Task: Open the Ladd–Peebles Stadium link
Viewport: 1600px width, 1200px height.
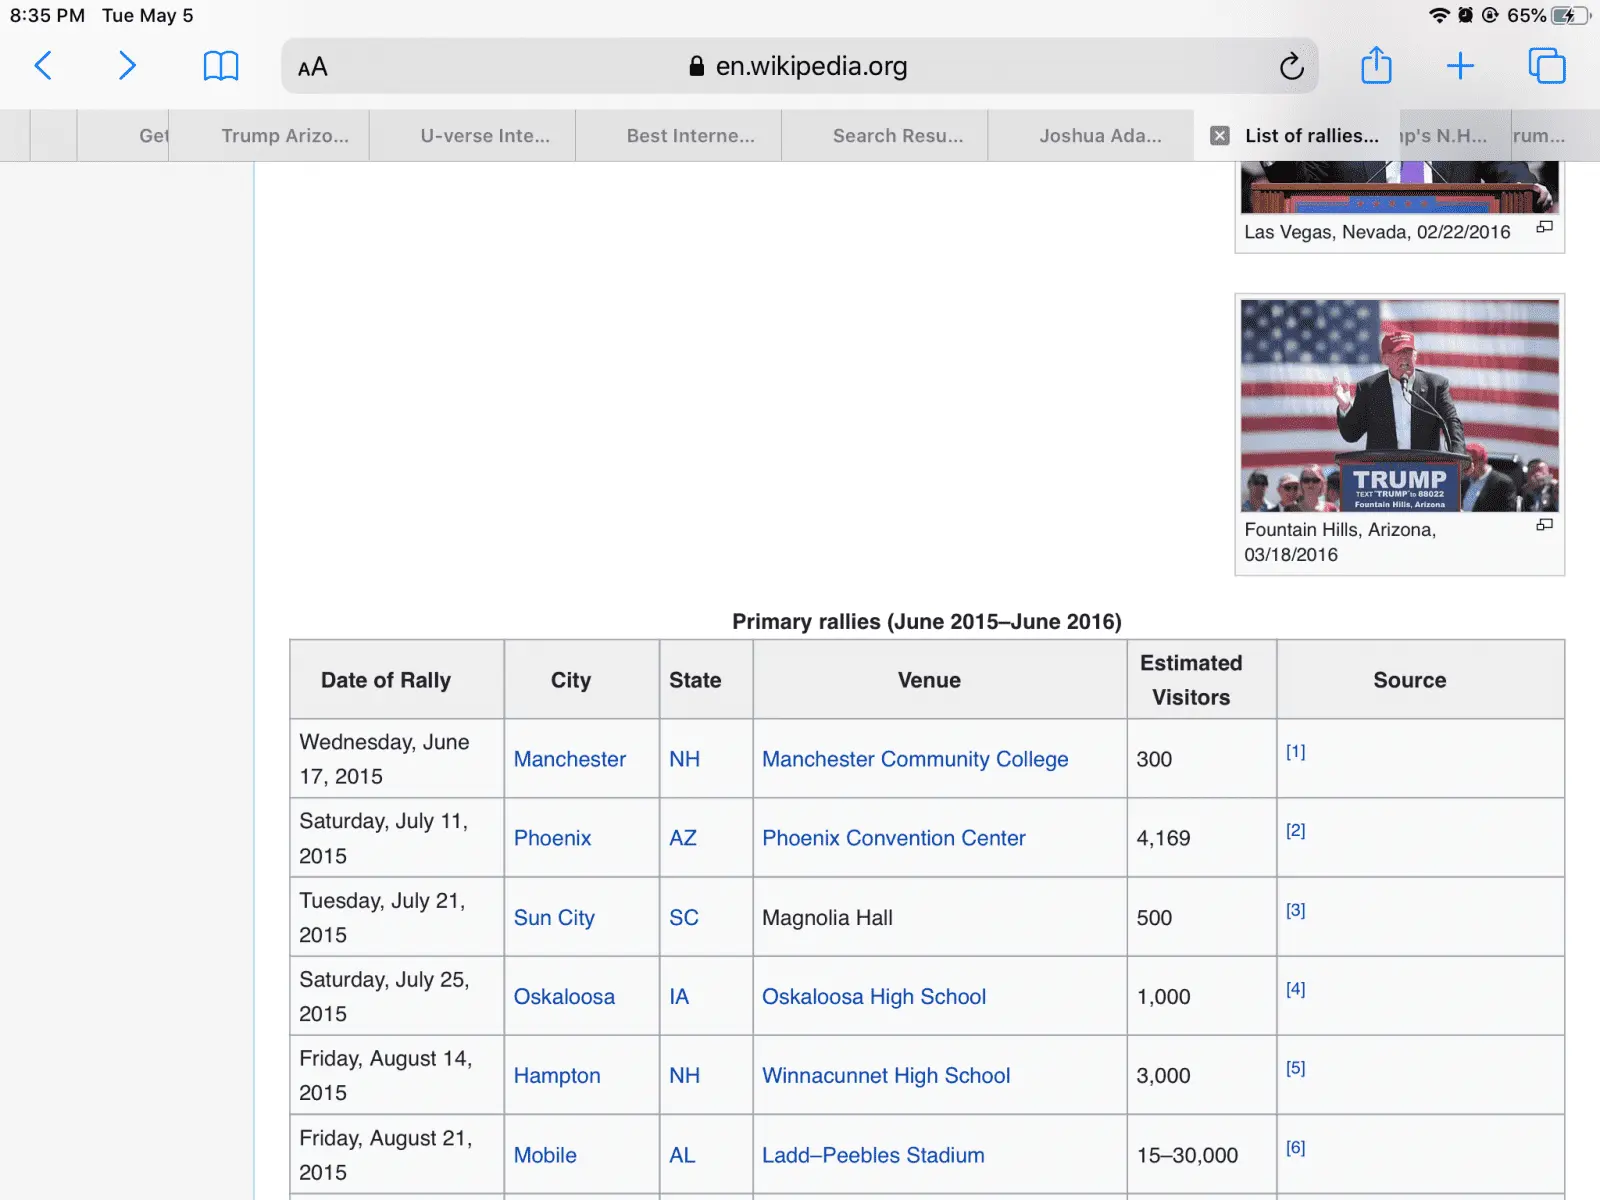Action: tap(872, 1155)
